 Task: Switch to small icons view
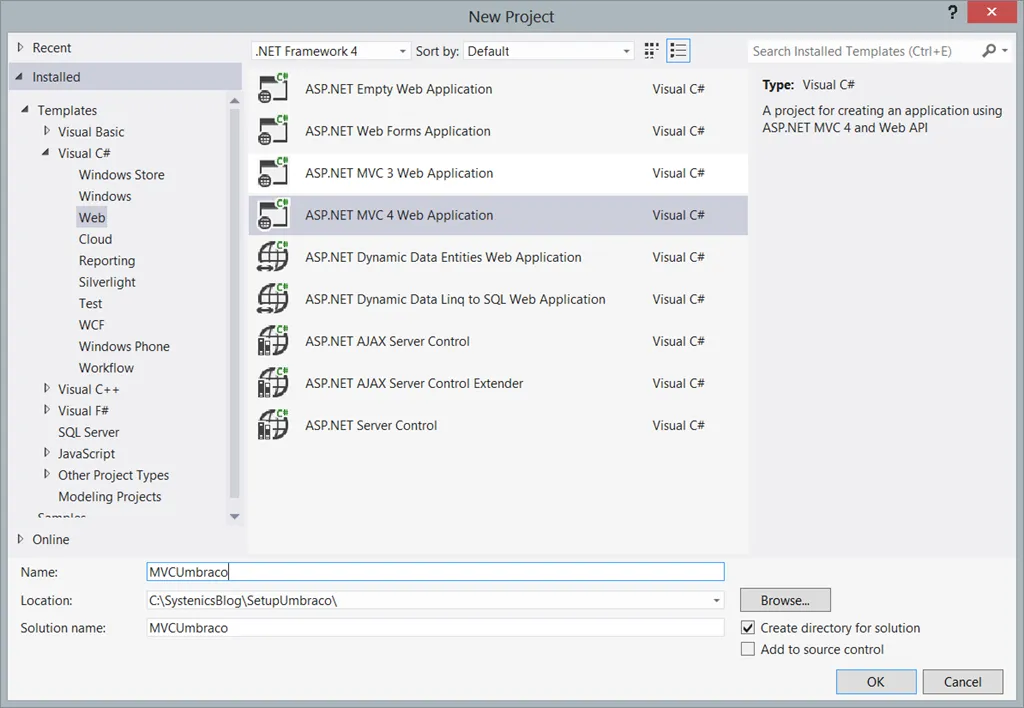(653, 51)
